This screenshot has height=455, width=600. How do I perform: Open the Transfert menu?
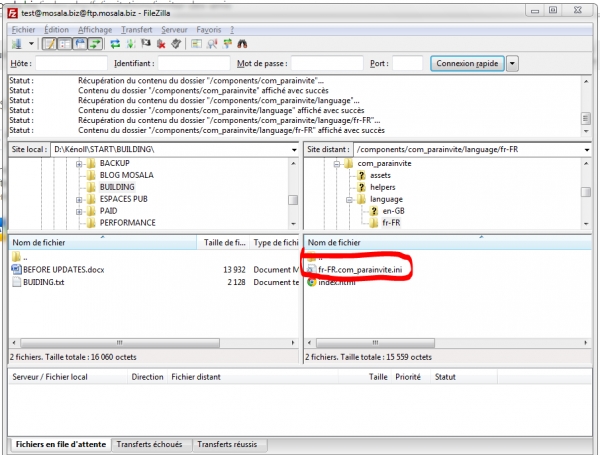pos(137,29)
